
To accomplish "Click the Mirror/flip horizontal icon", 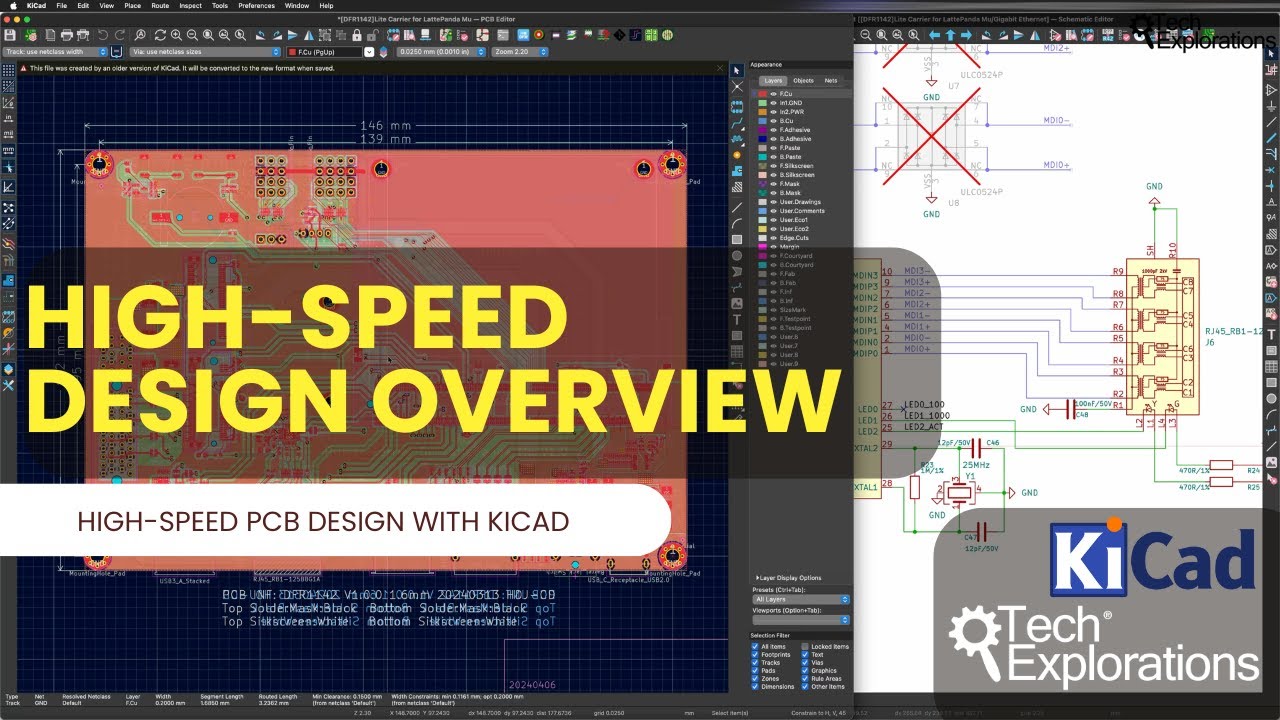I will [309, 34].
